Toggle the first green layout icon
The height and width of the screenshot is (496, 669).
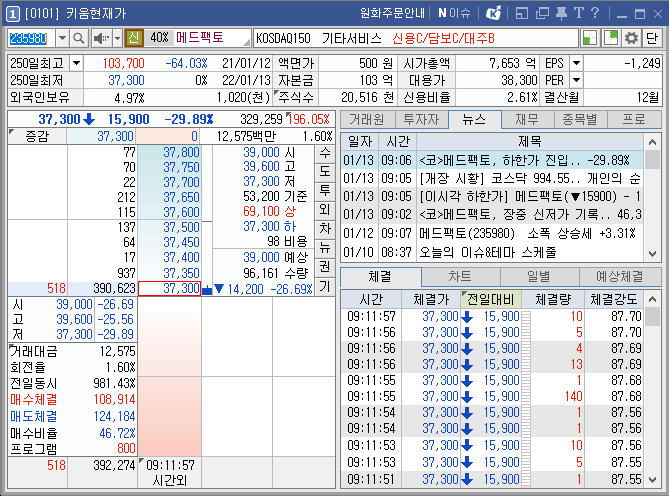(590, 38)
